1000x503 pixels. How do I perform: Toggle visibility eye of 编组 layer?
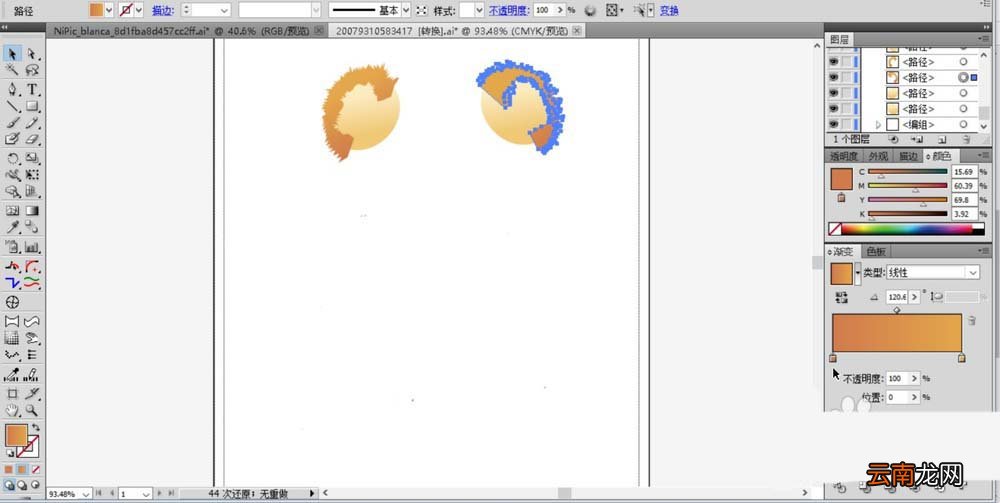click(x=834, y=124)
